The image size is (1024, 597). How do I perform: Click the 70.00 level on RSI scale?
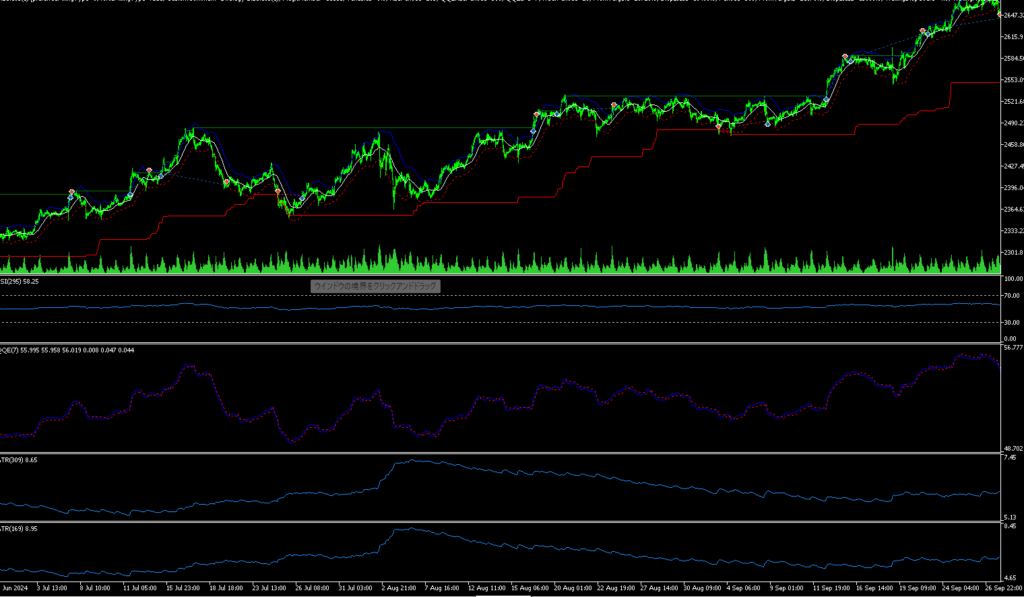click(1011, 296)
